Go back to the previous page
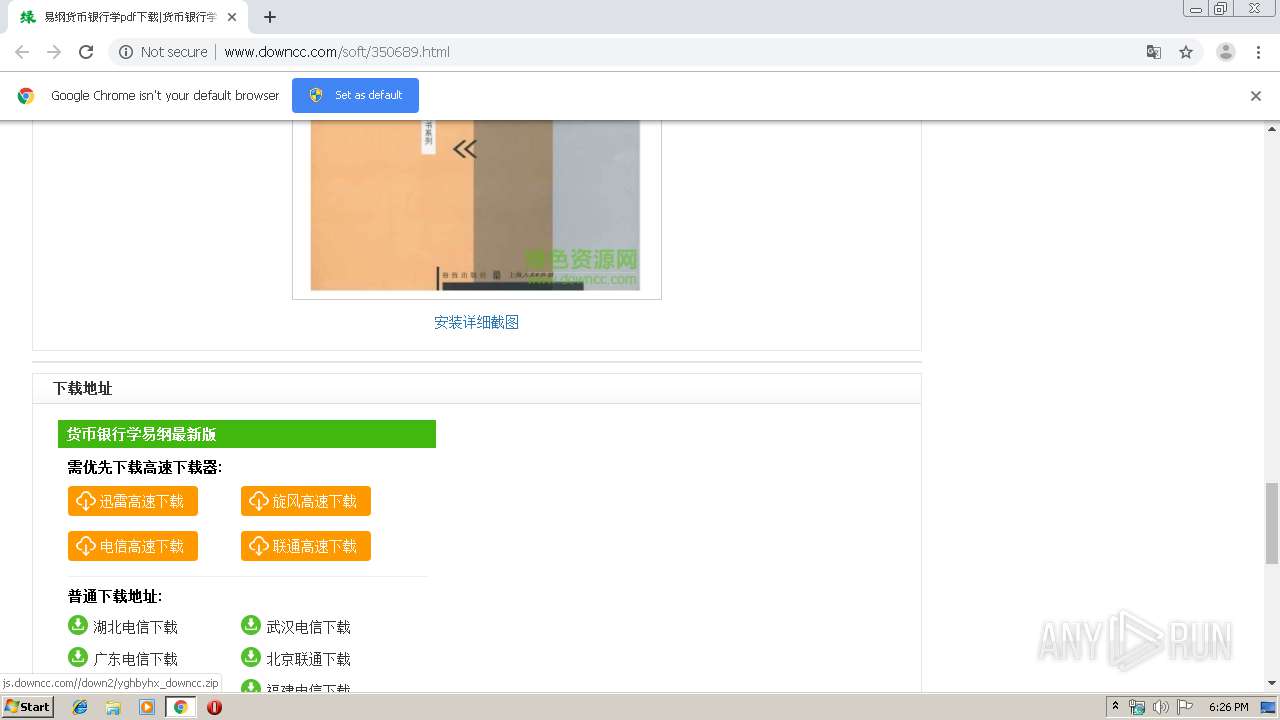The image size is (1280, 720). (x=22, y=52)
